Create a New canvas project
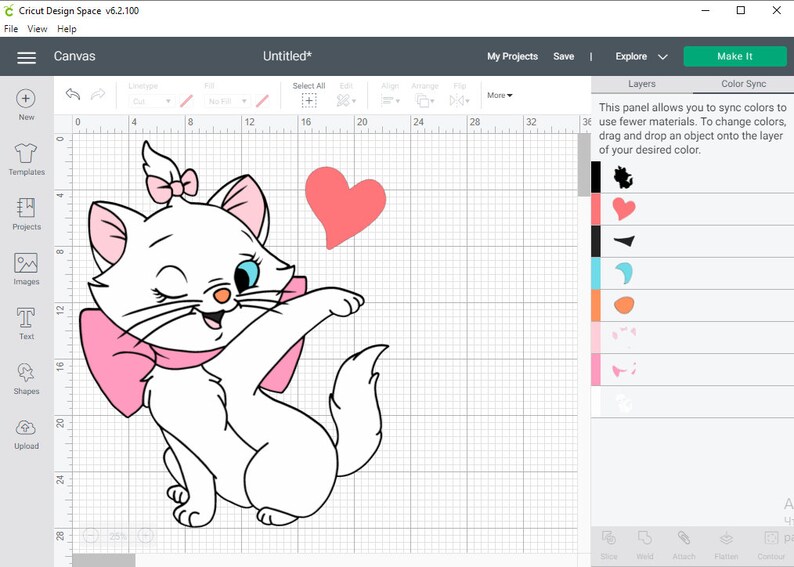Screen dimensions: 794x567 tap(26, 105)
